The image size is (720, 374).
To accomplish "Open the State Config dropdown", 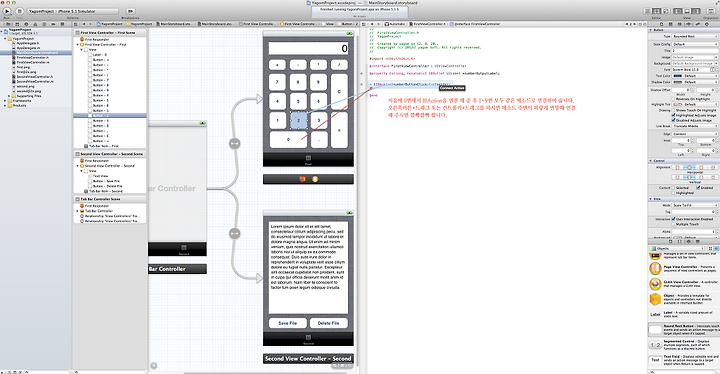I will (x=695, y=44).
